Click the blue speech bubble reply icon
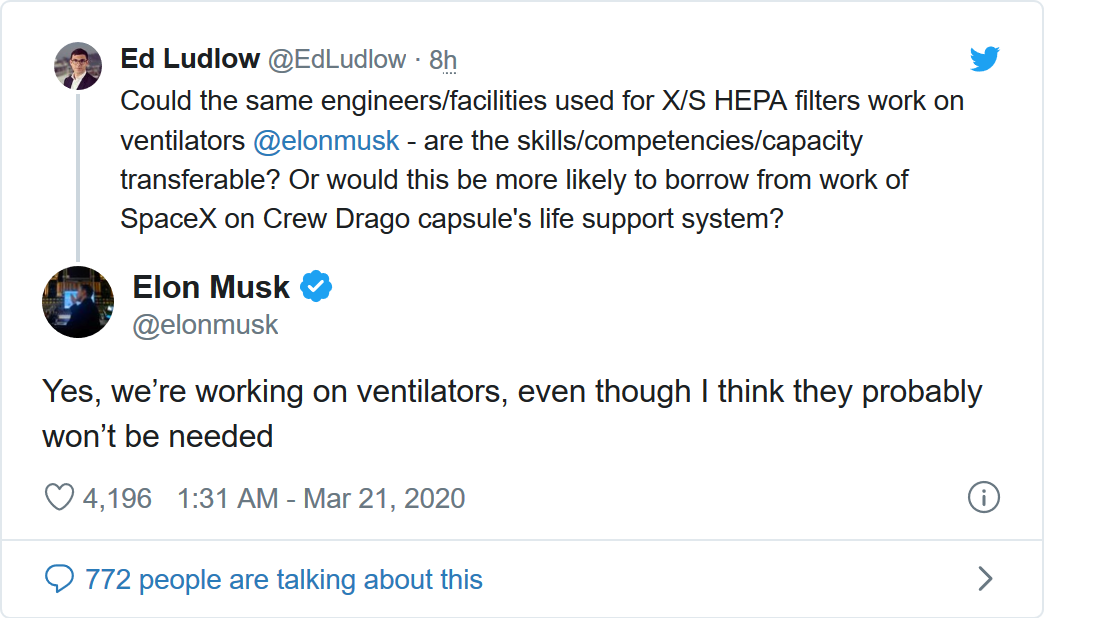This screenshot has width=1100, height=618. (x=61, y=578)
